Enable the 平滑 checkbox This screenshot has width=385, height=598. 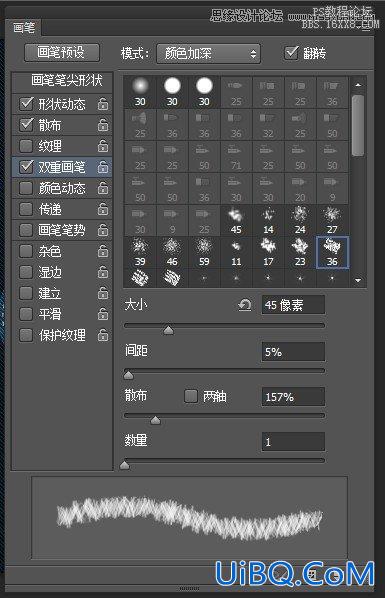pyautogui.click(x=26, y=314)
